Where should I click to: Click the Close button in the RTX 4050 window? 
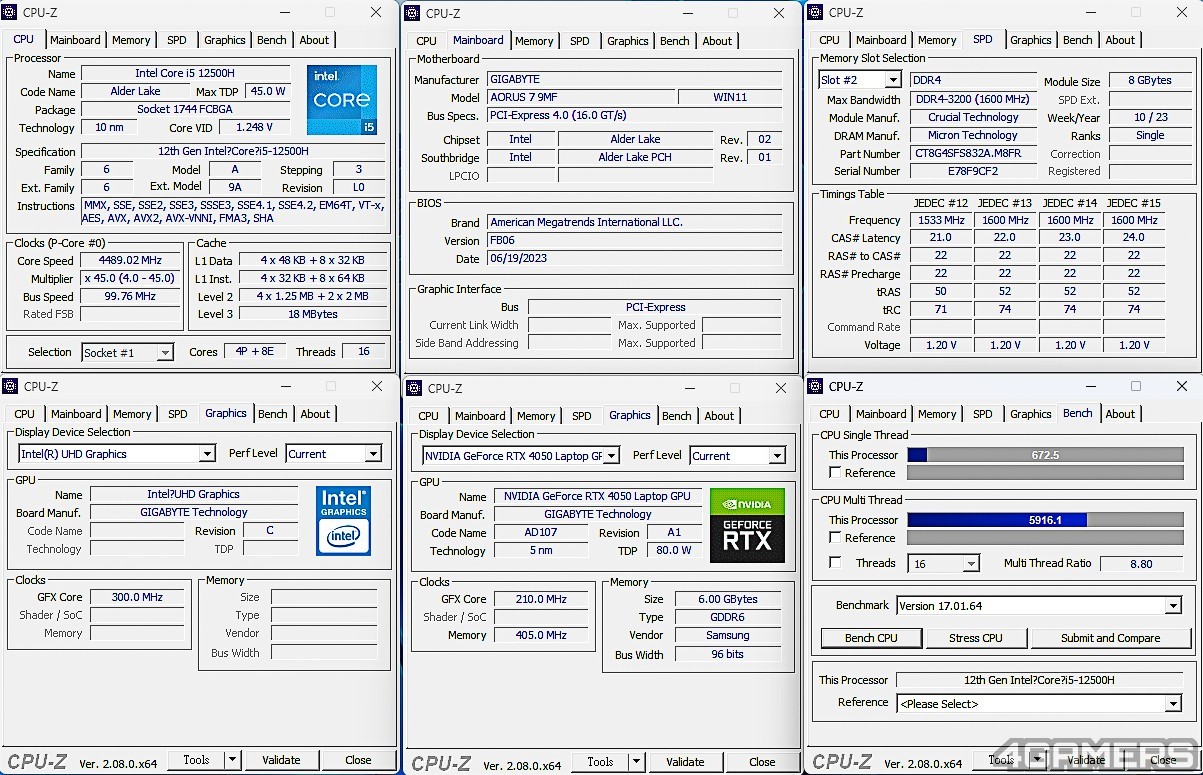coord(762,762)
